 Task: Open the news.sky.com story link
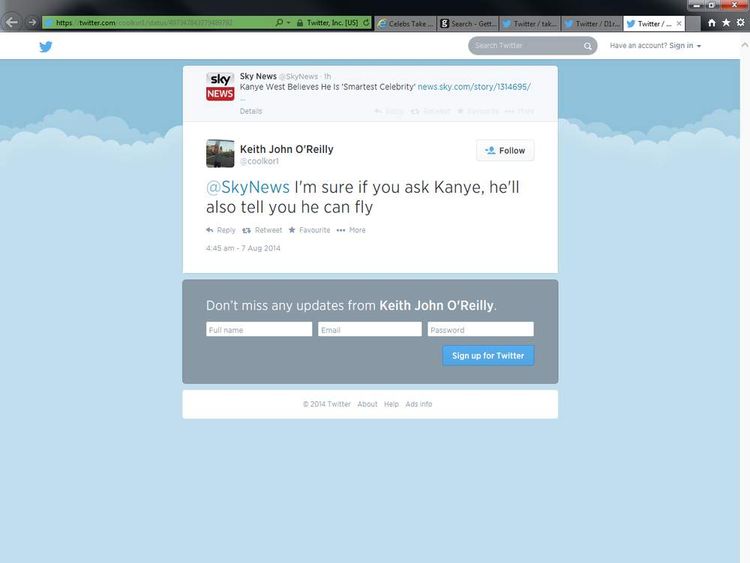[474, 87]
